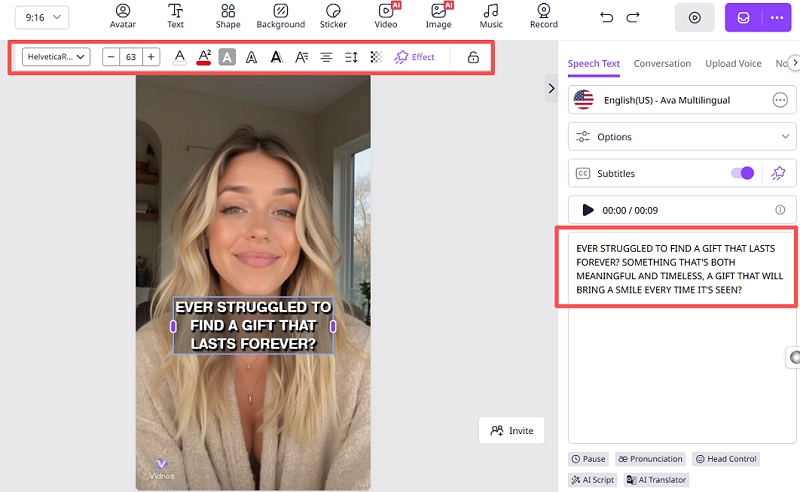The height and width of the screenshot is (492, 800).
Task: Click the 00:00 / 00:09 time display
Action: 630,210
